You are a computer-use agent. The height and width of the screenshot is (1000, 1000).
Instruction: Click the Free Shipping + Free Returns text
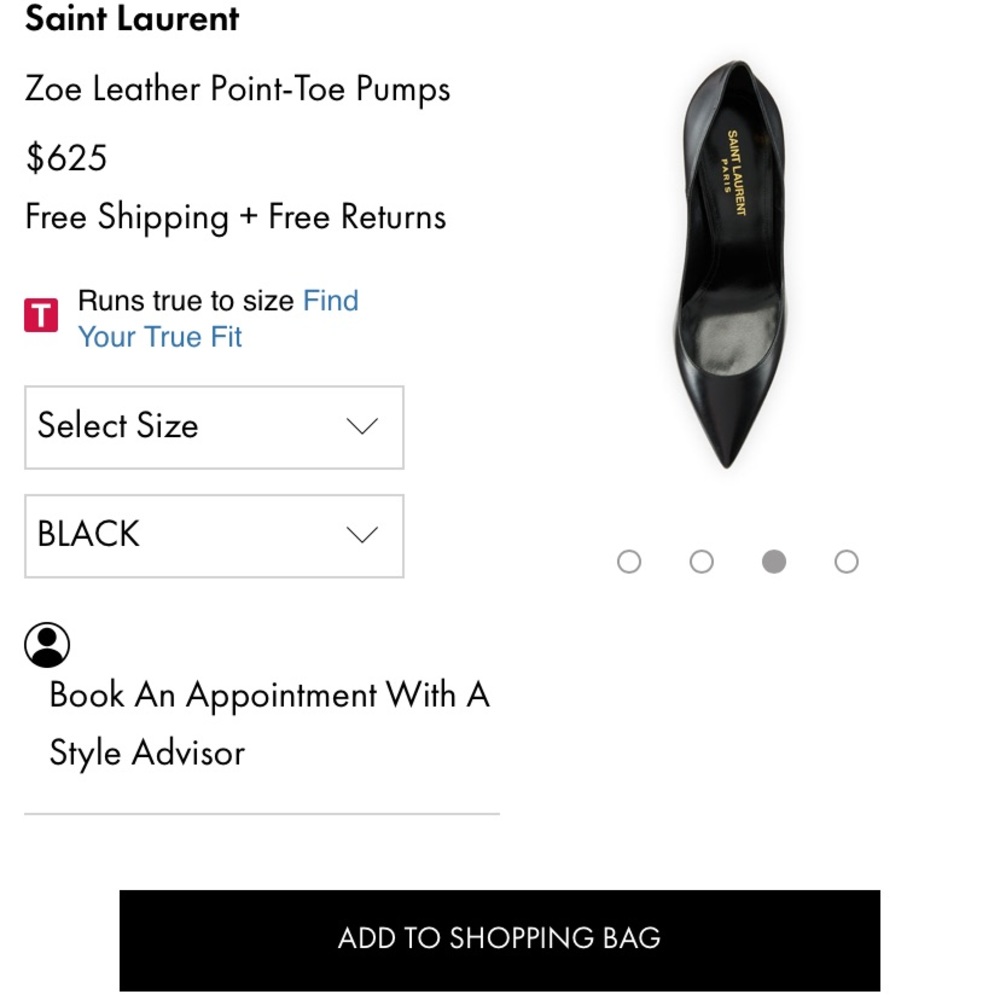tap(236, 217)
